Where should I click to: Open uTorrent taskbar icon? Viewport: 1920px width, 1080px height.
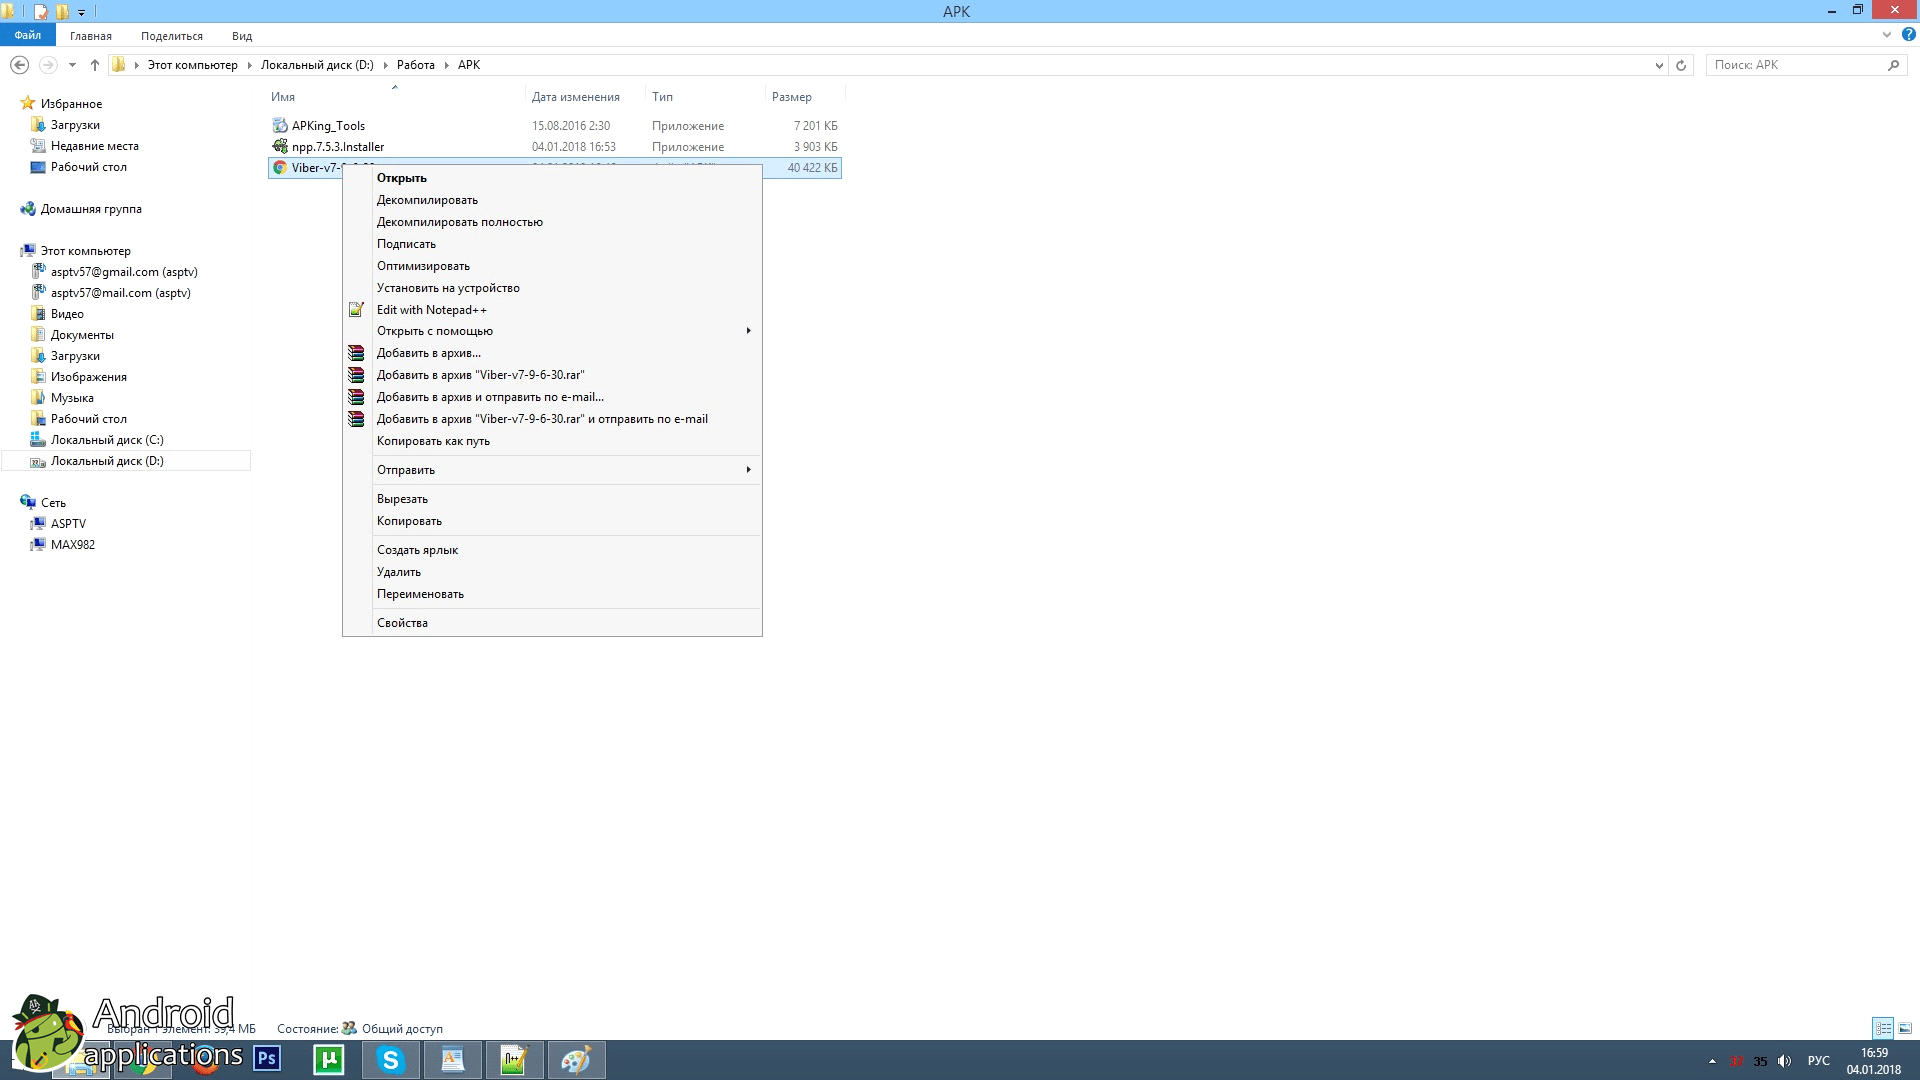point(329,1060)
